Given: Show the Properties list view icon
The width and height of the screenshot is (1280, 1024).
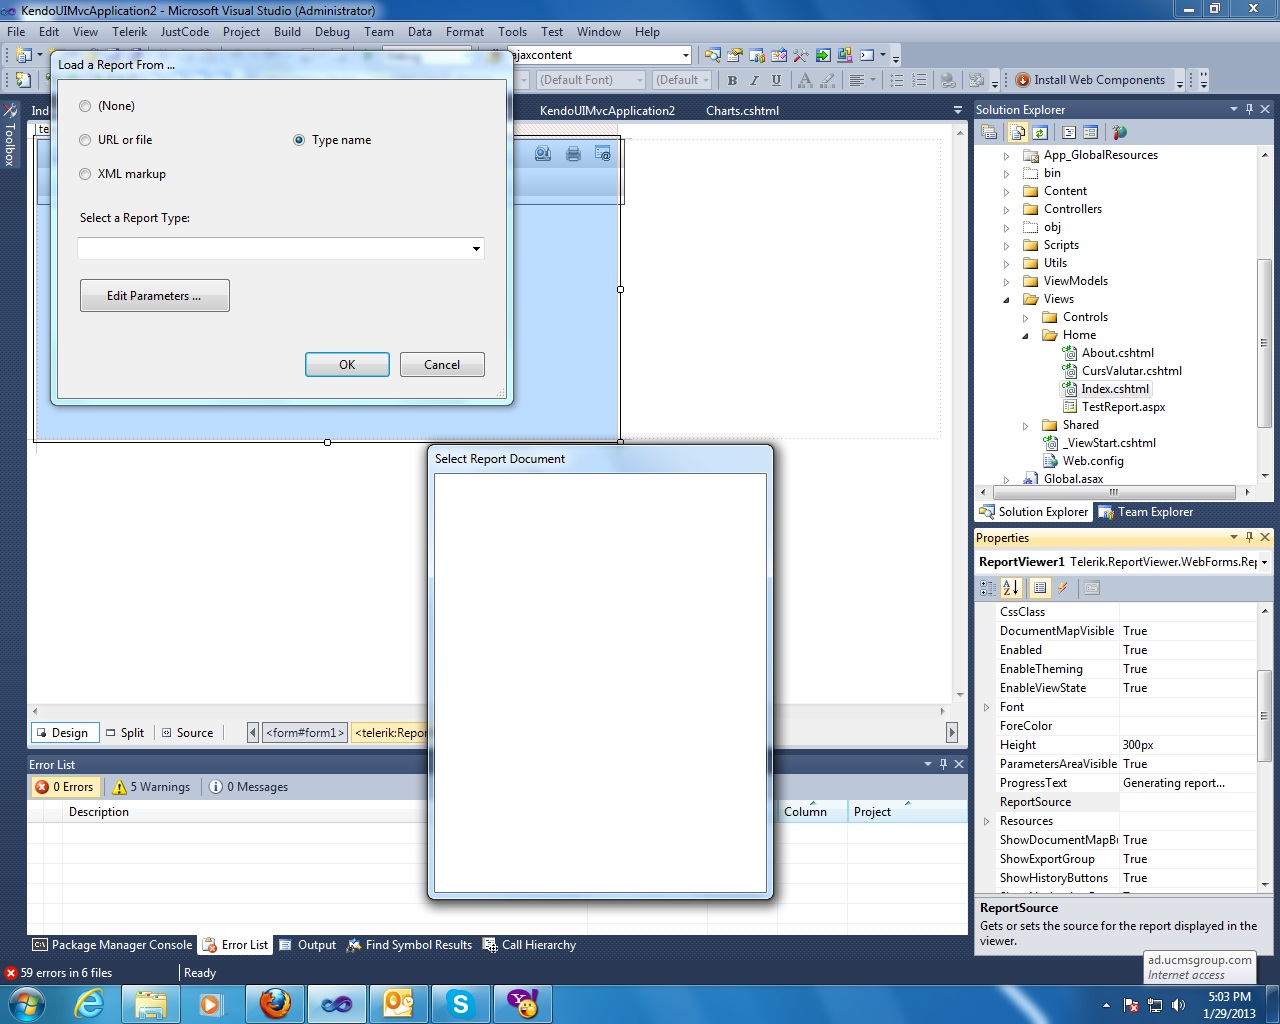Looking at the screenshot, I should [1040, 588].
